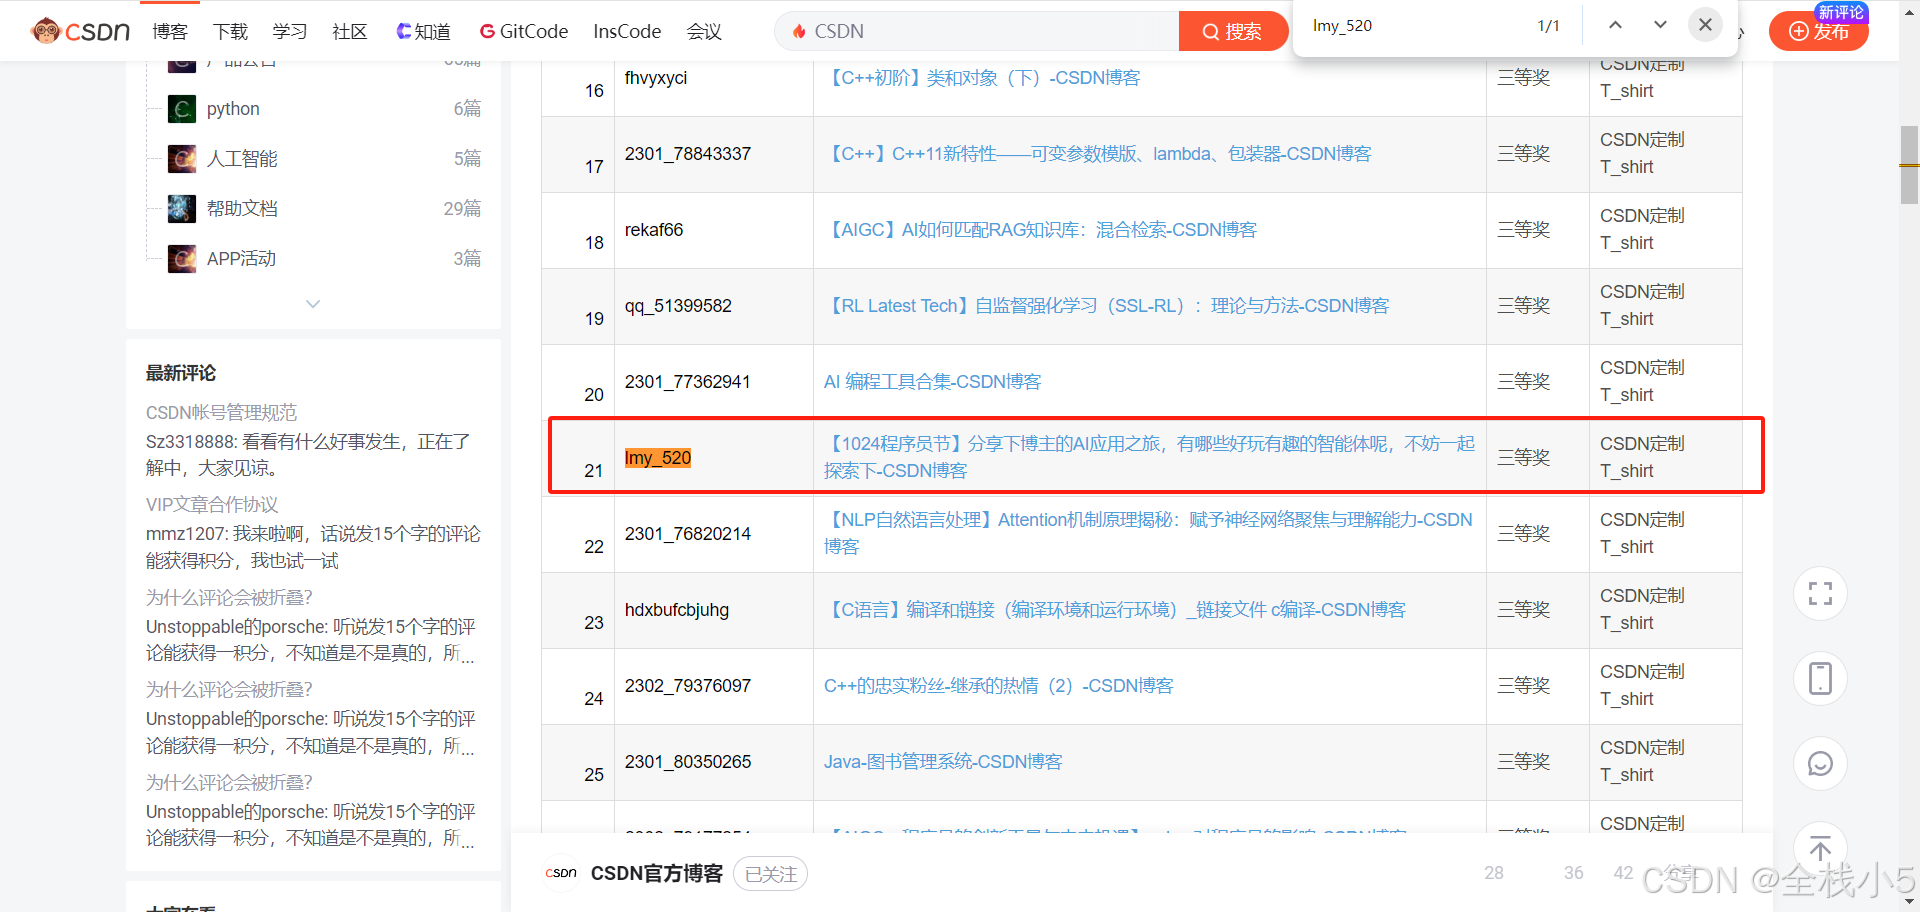This screenshot has height=912, width=1920.
Task: Open the 博客 nav tab
Action: [x=170, y=31]
